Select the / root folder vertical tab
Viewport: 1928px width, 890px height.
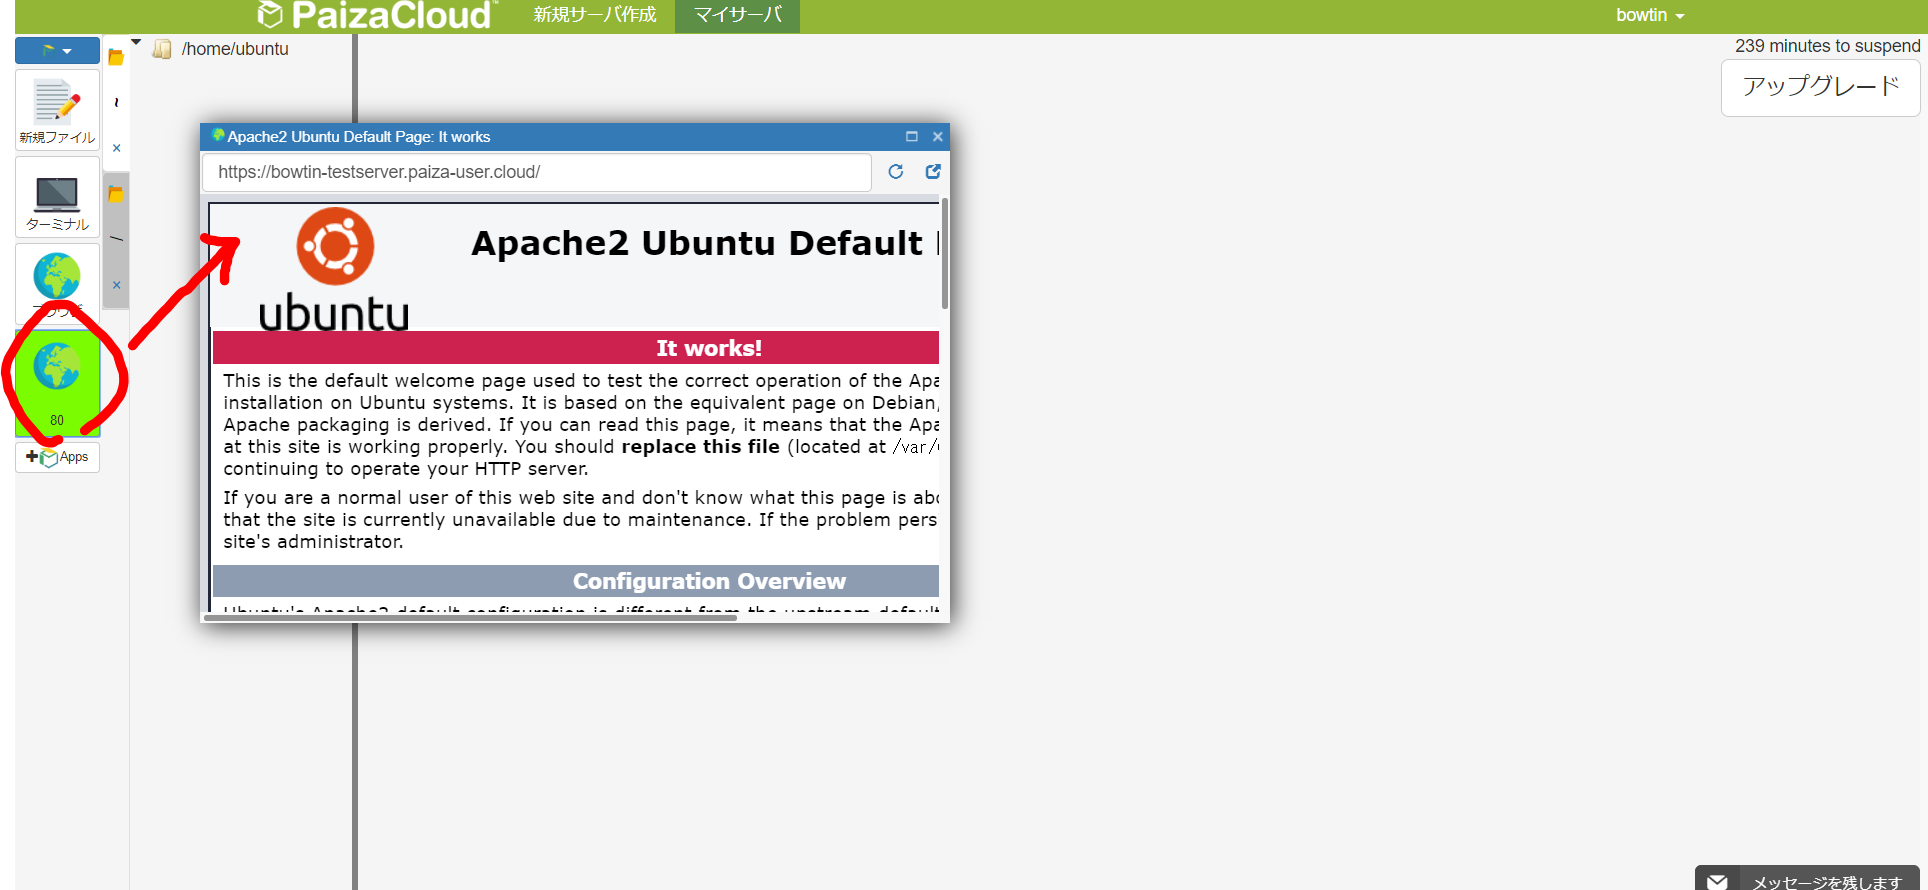tap(116, 238)
